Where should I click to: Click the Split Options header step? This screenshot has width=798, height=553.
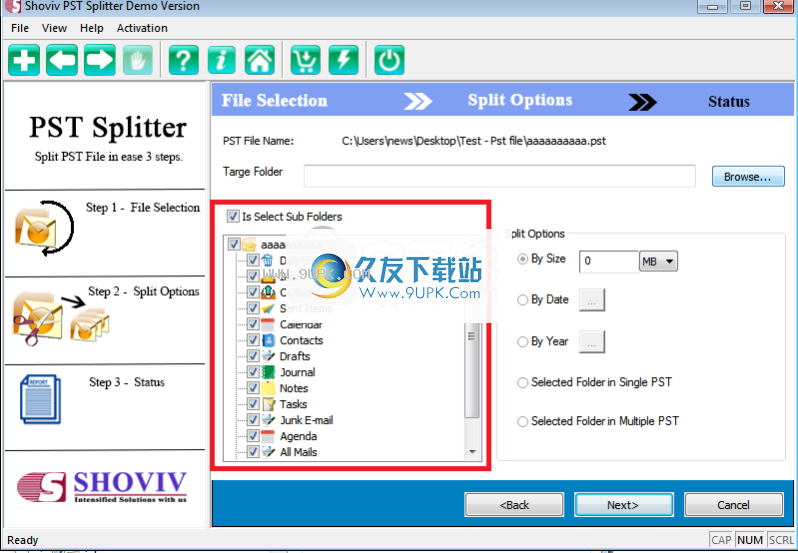click(x=520, y=100)
